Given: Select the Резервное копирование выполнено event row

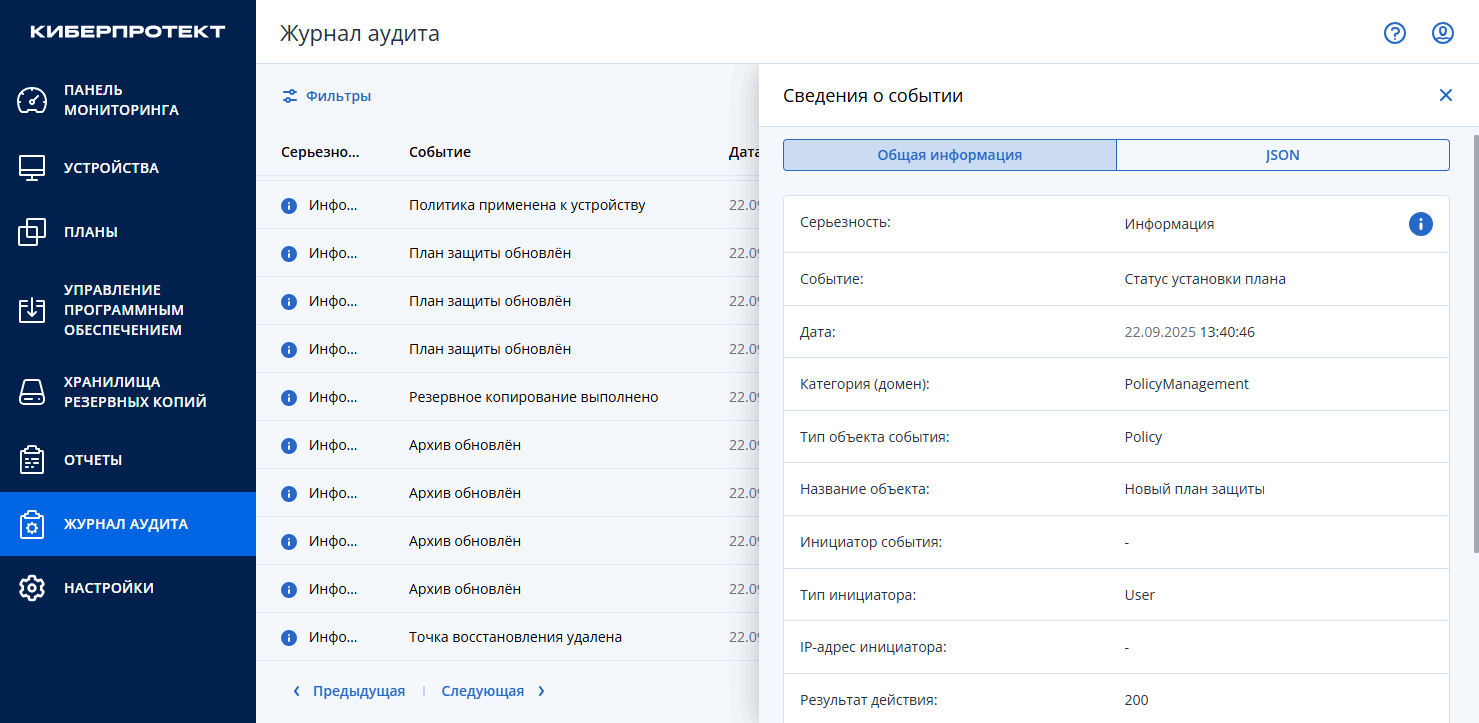Looking at the screenshot, I should click(533, 397).
